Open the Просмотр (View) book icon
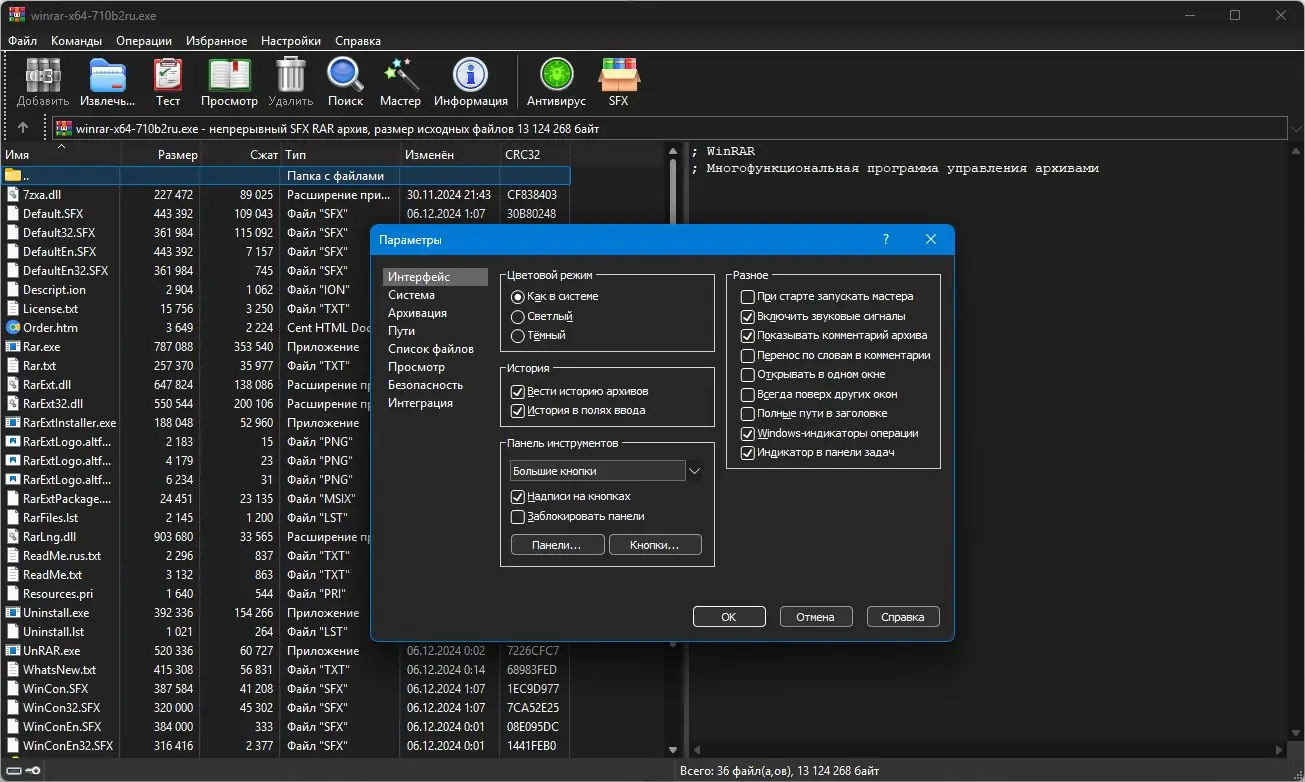 coord(229,77)
